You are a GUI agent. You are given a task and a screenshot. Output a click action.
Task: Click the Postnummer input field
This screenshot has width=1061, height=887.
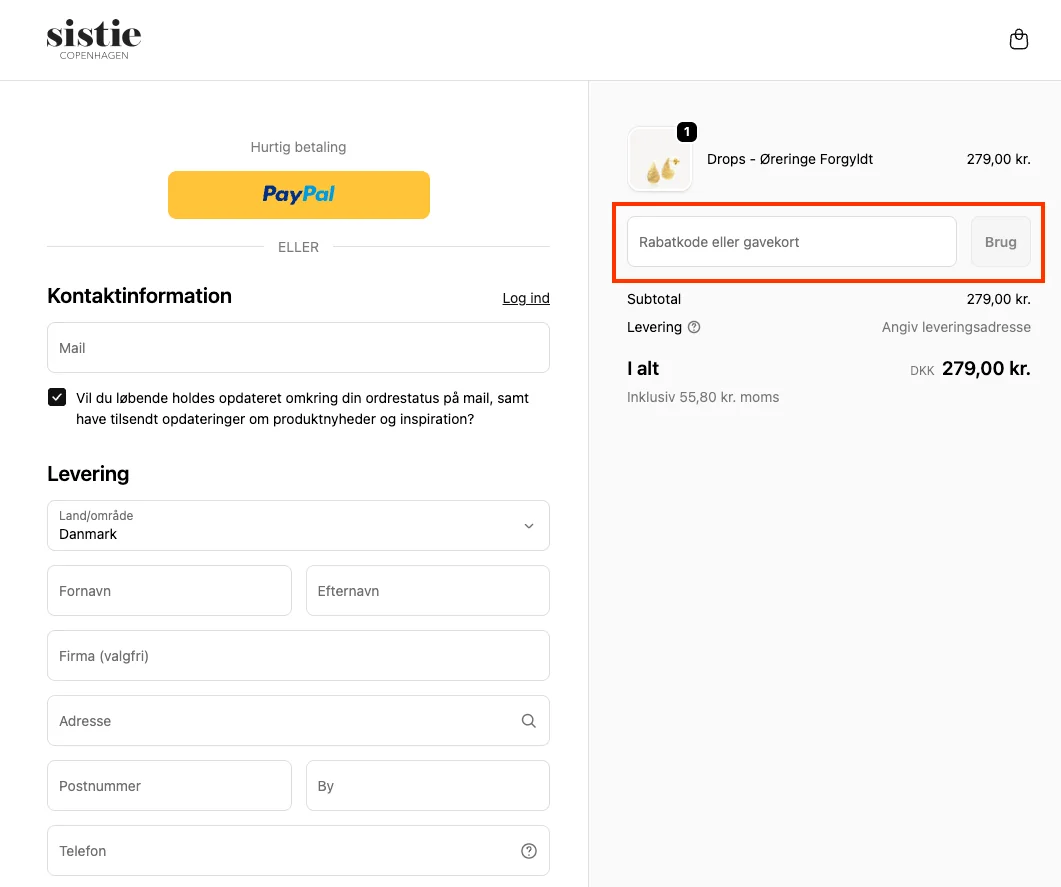click(169, 786)
